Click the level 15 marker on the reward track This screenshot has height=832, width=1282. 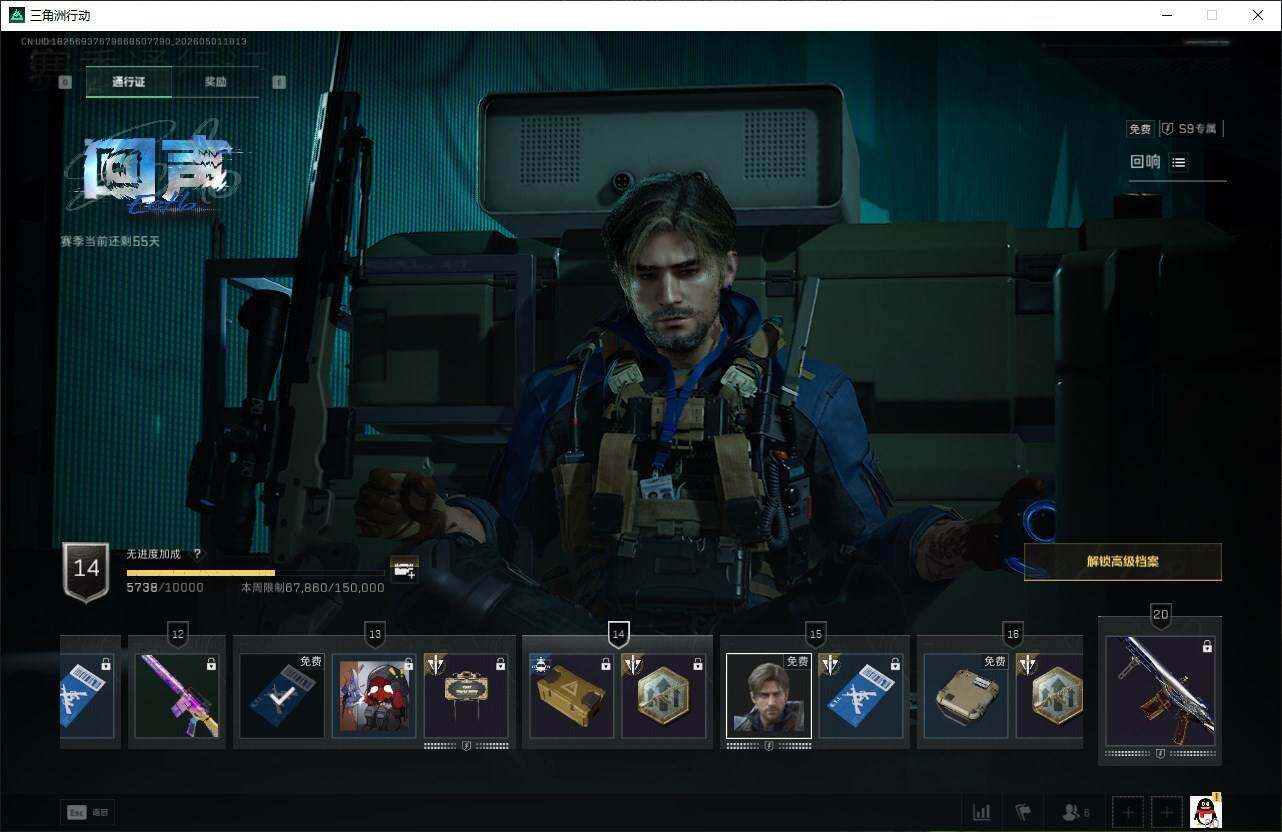pos(815,634)
